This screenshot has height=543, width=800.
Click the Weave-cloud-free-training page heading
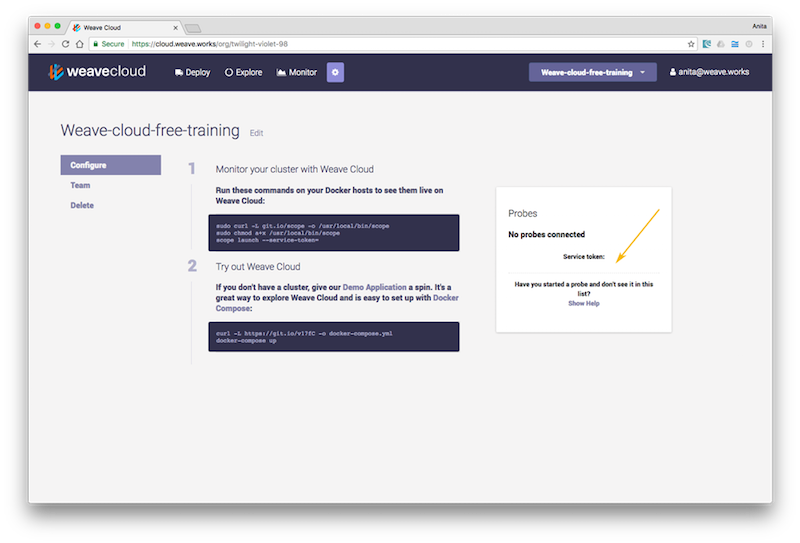(150, 130)
